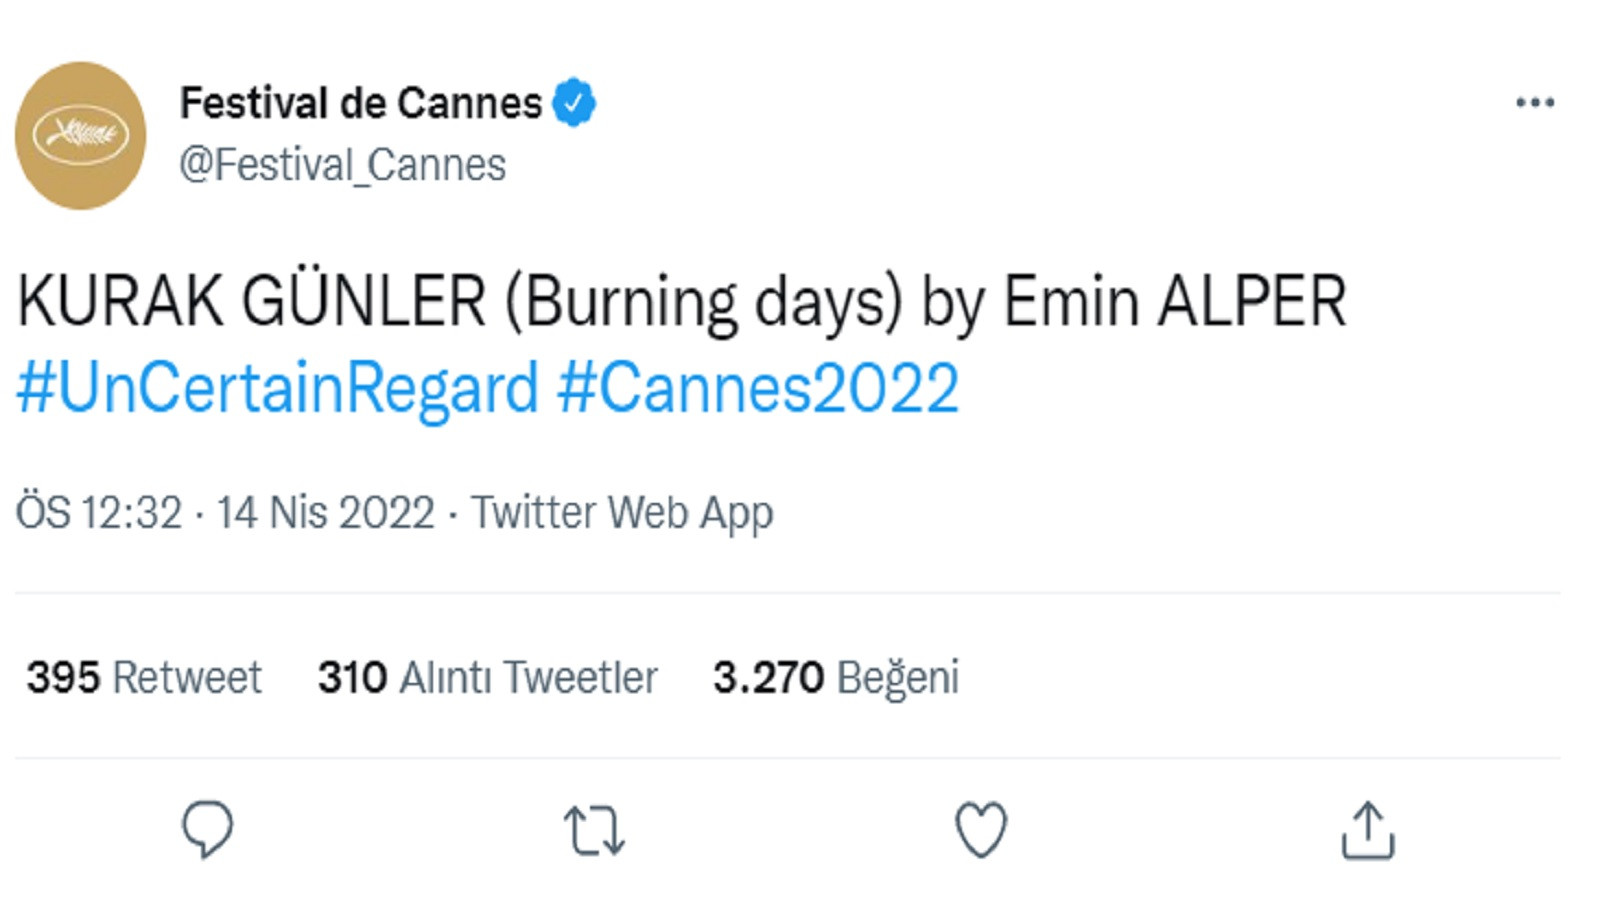This screenshot has width=1600, height=900.
Task: Click the @Festival_Cannes handle
Action: point(341,162)
